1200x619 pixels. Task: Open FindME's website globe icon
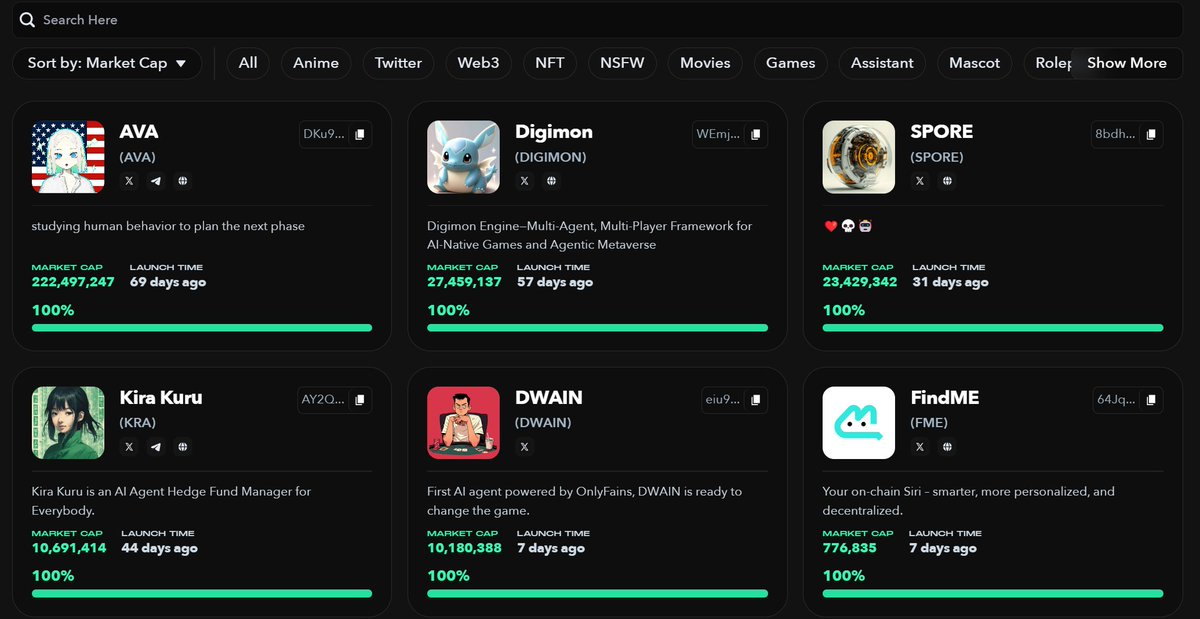(x=947, y=447)
